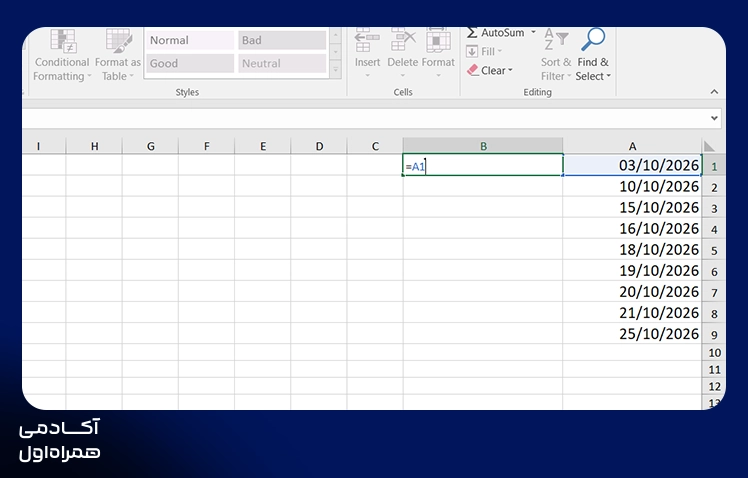Select row 5 header
The height and width of the screenshot is (478, 748).
click(x=714, y=250)
